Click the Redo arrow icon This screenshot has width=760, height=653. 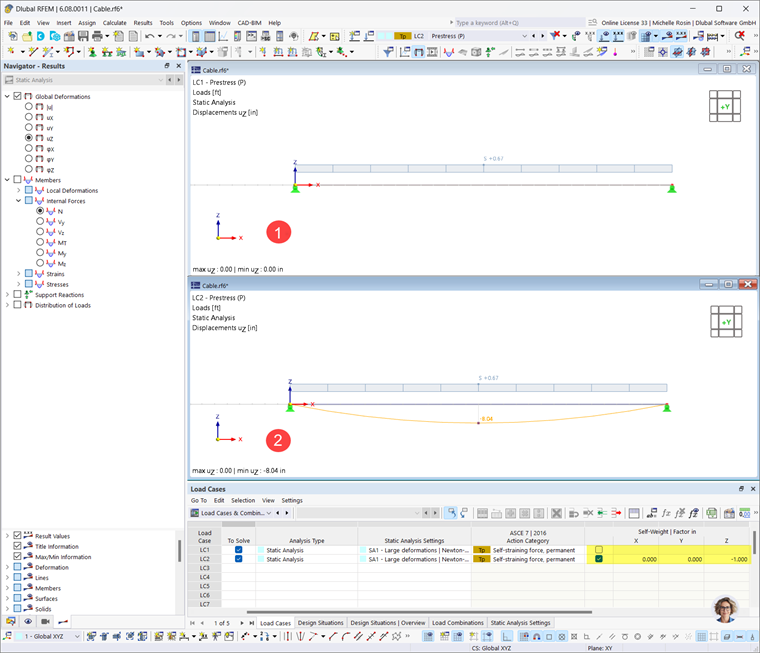(171, 36)
